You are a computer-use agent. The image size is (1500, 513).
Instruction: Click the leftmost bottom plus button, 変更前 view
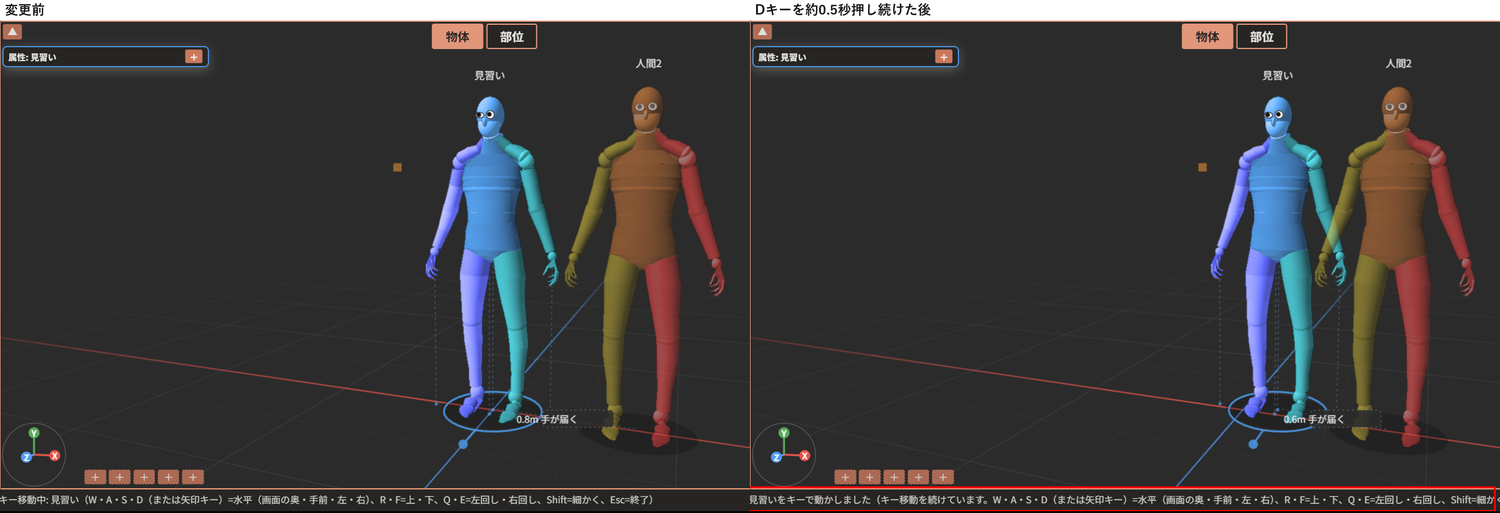(x=95, y=477)
